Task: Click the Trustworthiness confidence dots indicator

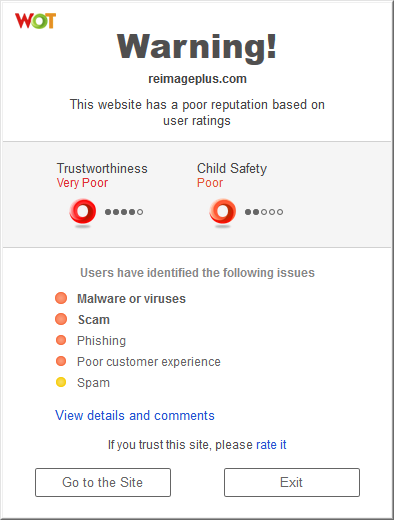Action: coord(124,212)
